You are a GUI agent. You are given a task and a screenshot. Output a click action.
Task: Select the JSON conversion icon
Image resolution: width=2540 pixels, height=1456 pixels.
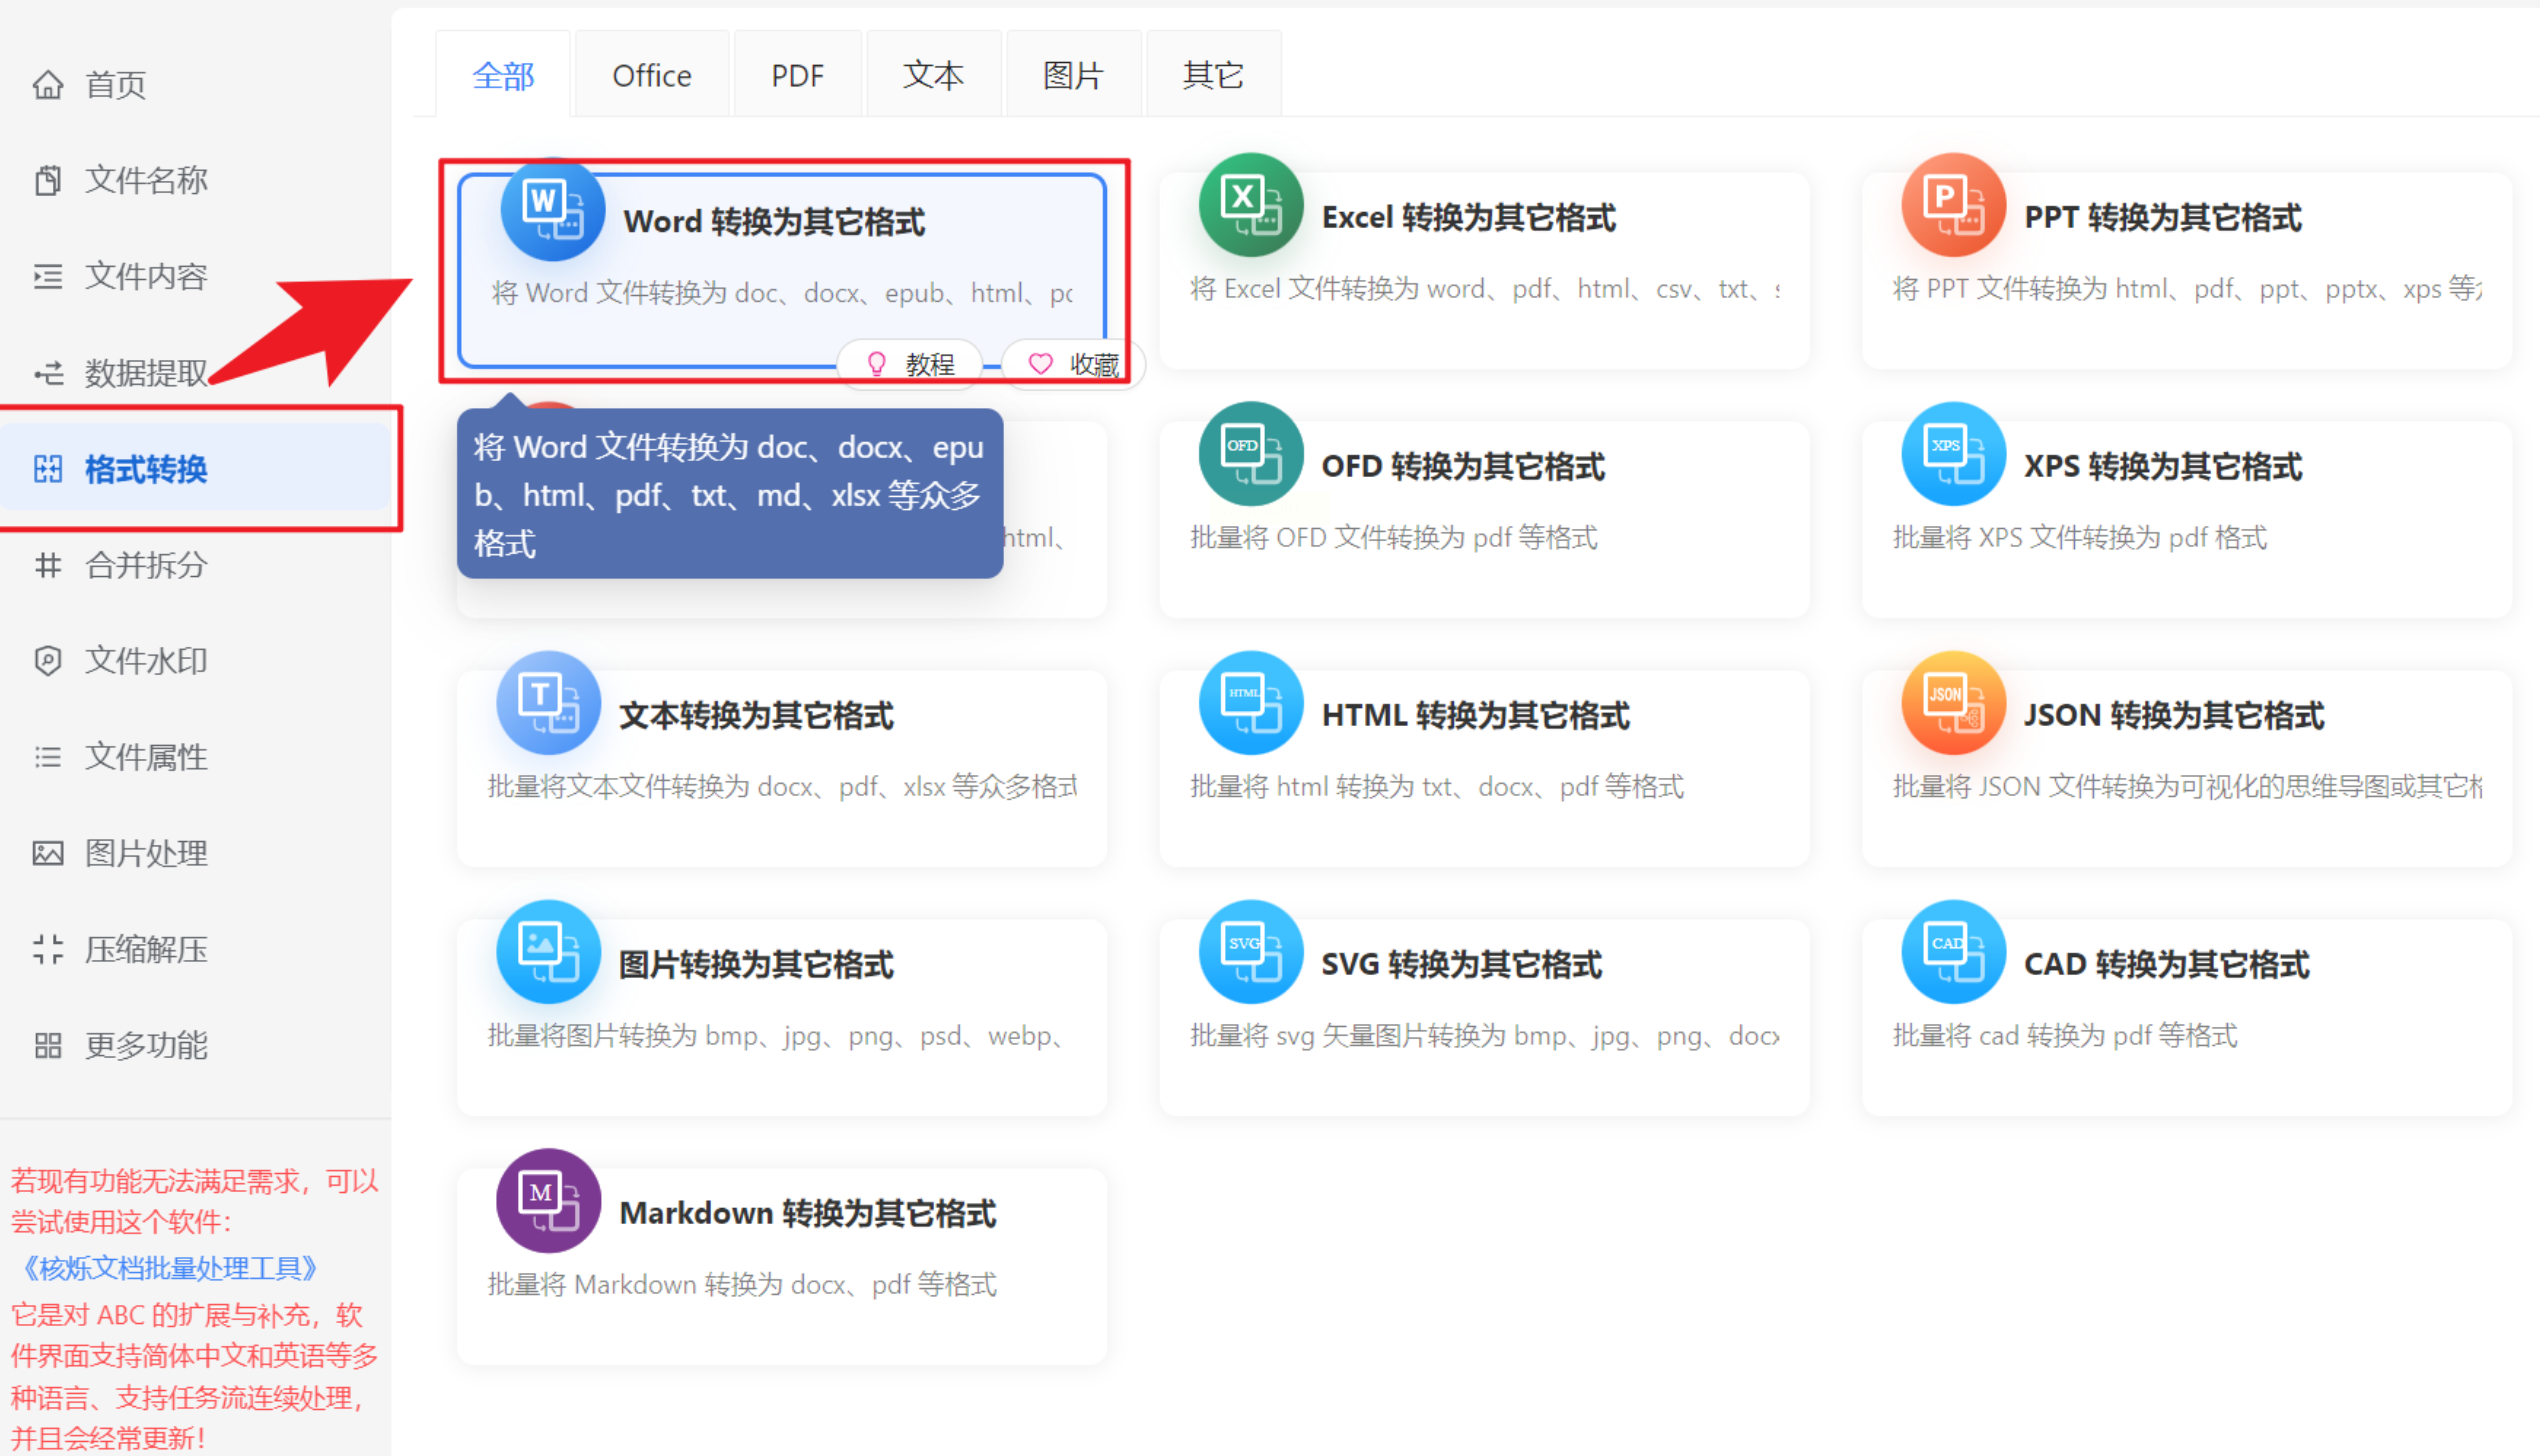1952,703
